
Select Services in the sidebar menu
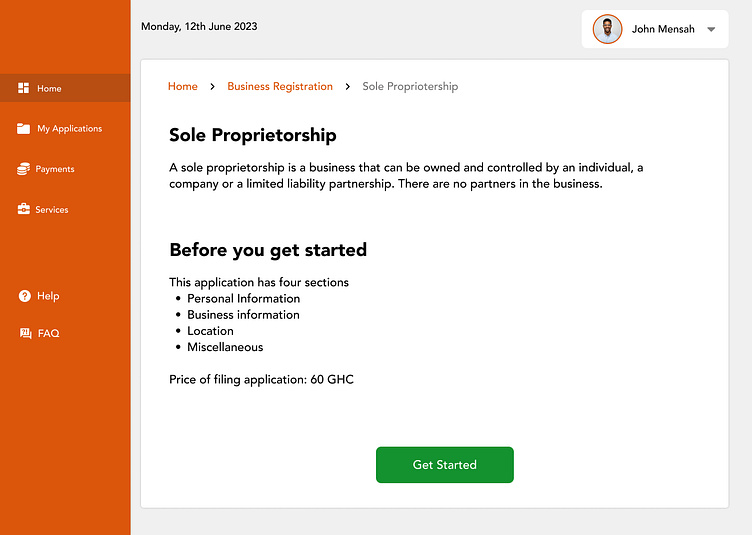pyautogui.click(x=52, y=210)
